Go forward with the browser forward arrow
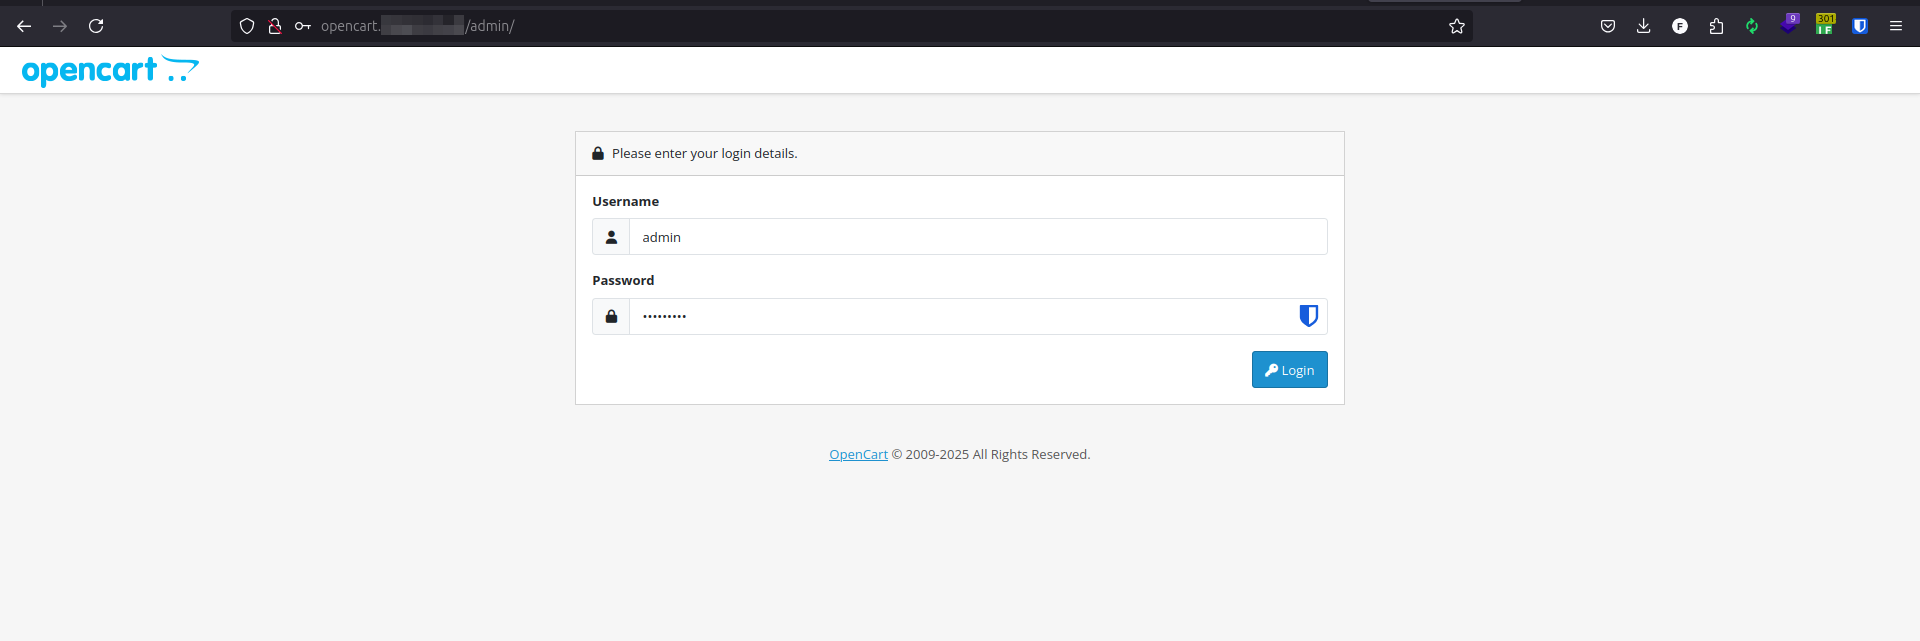The image size is (1920, 641). coord(60,26)
